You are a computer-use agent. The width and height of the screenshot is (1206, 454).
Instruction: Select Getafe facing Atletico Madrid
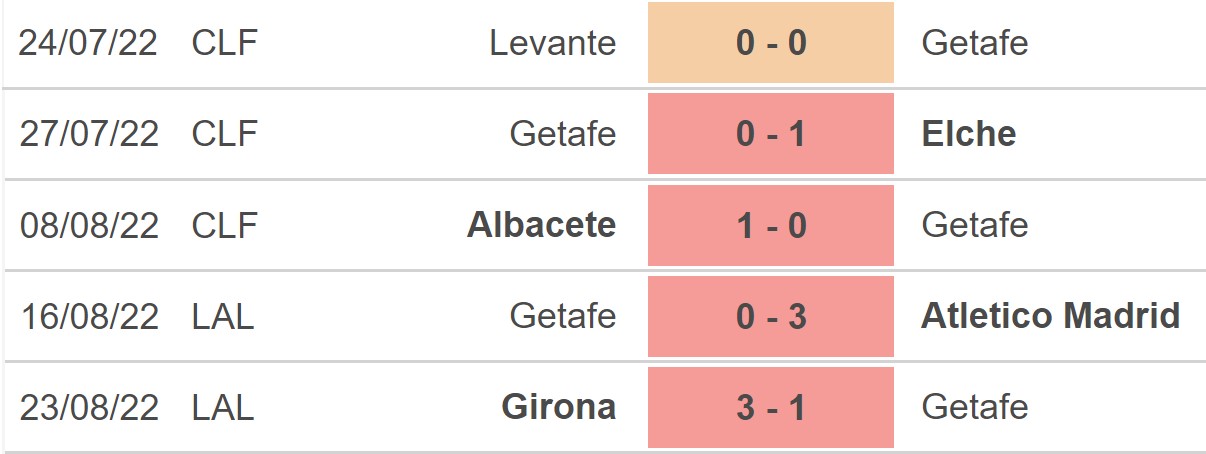(562, 316)
